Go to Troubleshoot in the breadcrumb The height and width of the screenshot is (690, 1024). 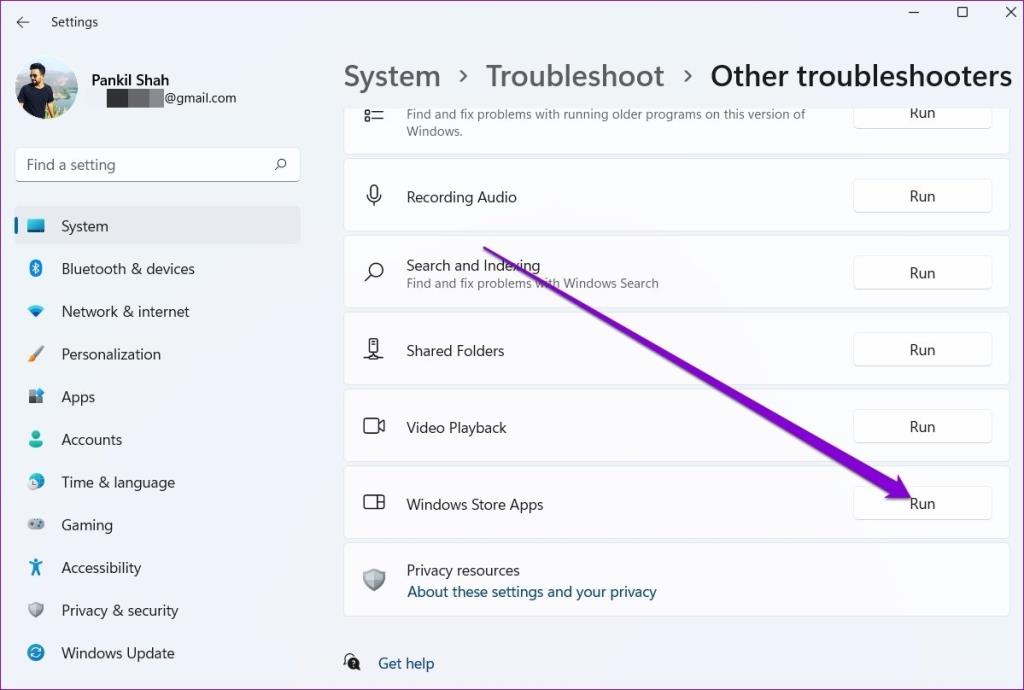point(574,76)
